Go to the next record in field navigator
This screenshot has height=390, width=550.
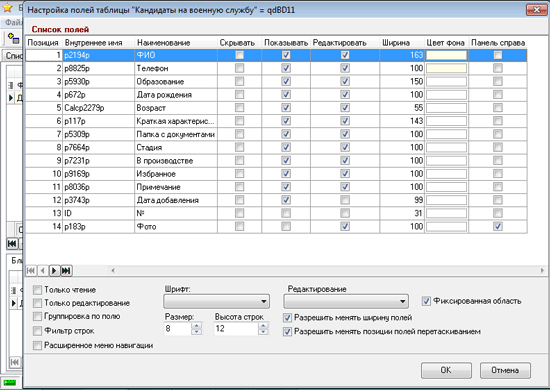click(54, 270)
